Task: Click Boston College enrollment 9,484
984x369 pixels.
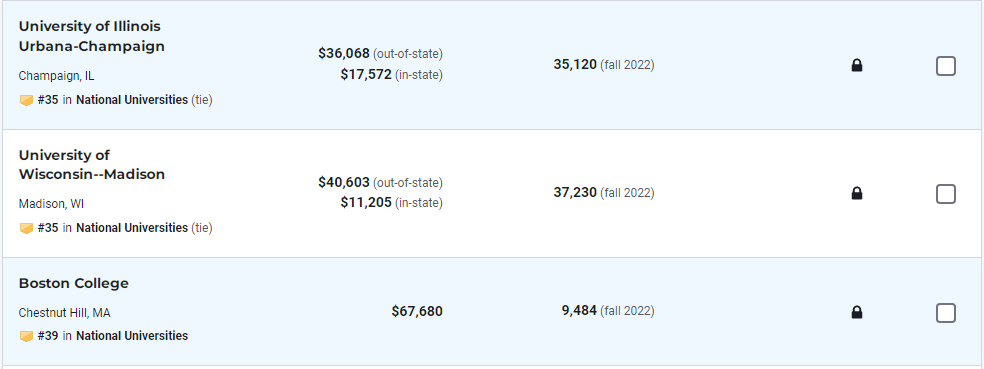Action: click(579, 311)
